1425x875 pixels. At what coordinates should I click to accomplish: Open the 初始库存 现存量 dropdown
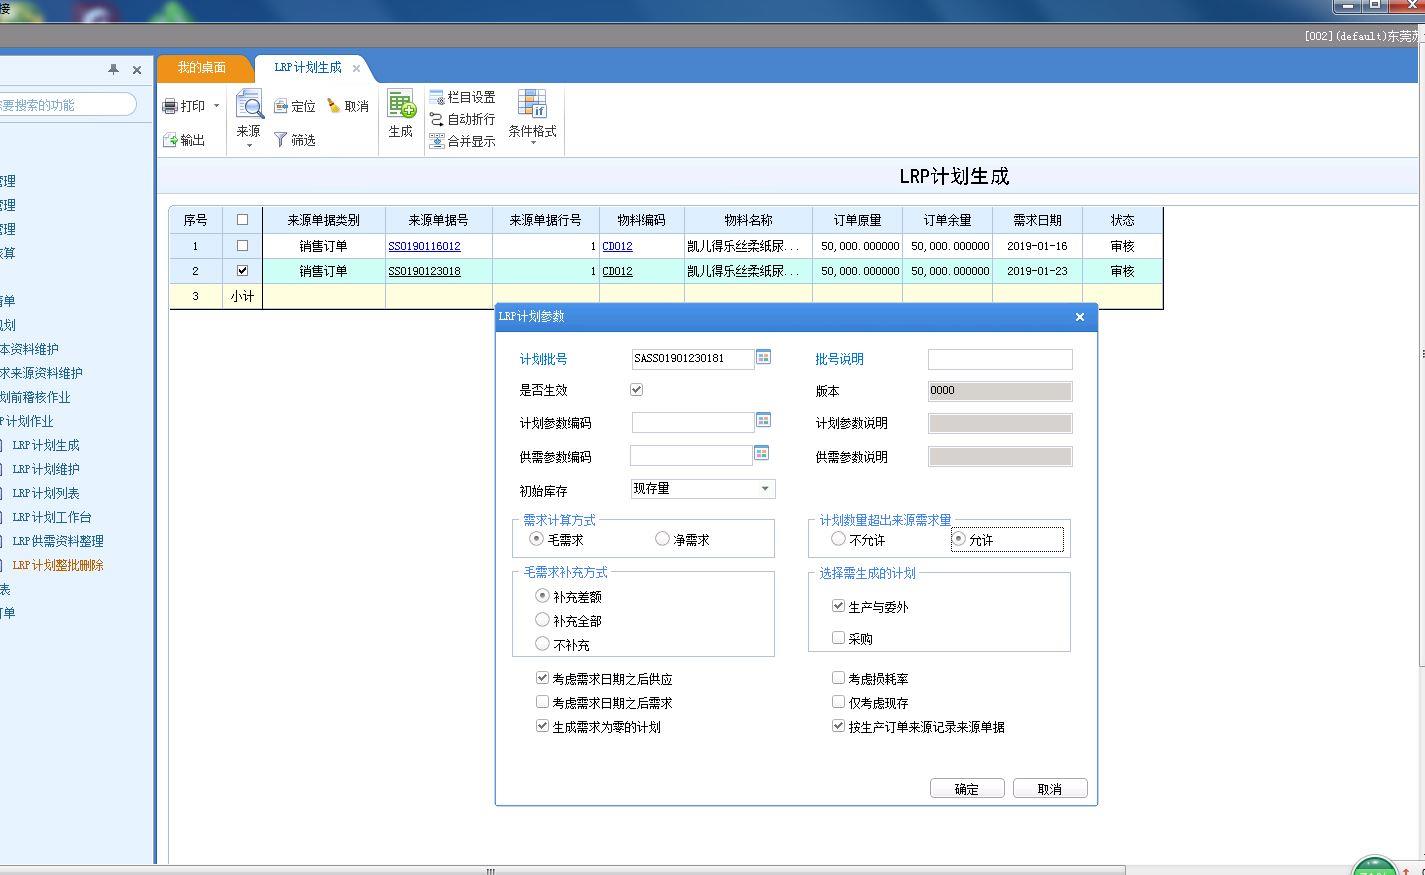pos(765,489)
